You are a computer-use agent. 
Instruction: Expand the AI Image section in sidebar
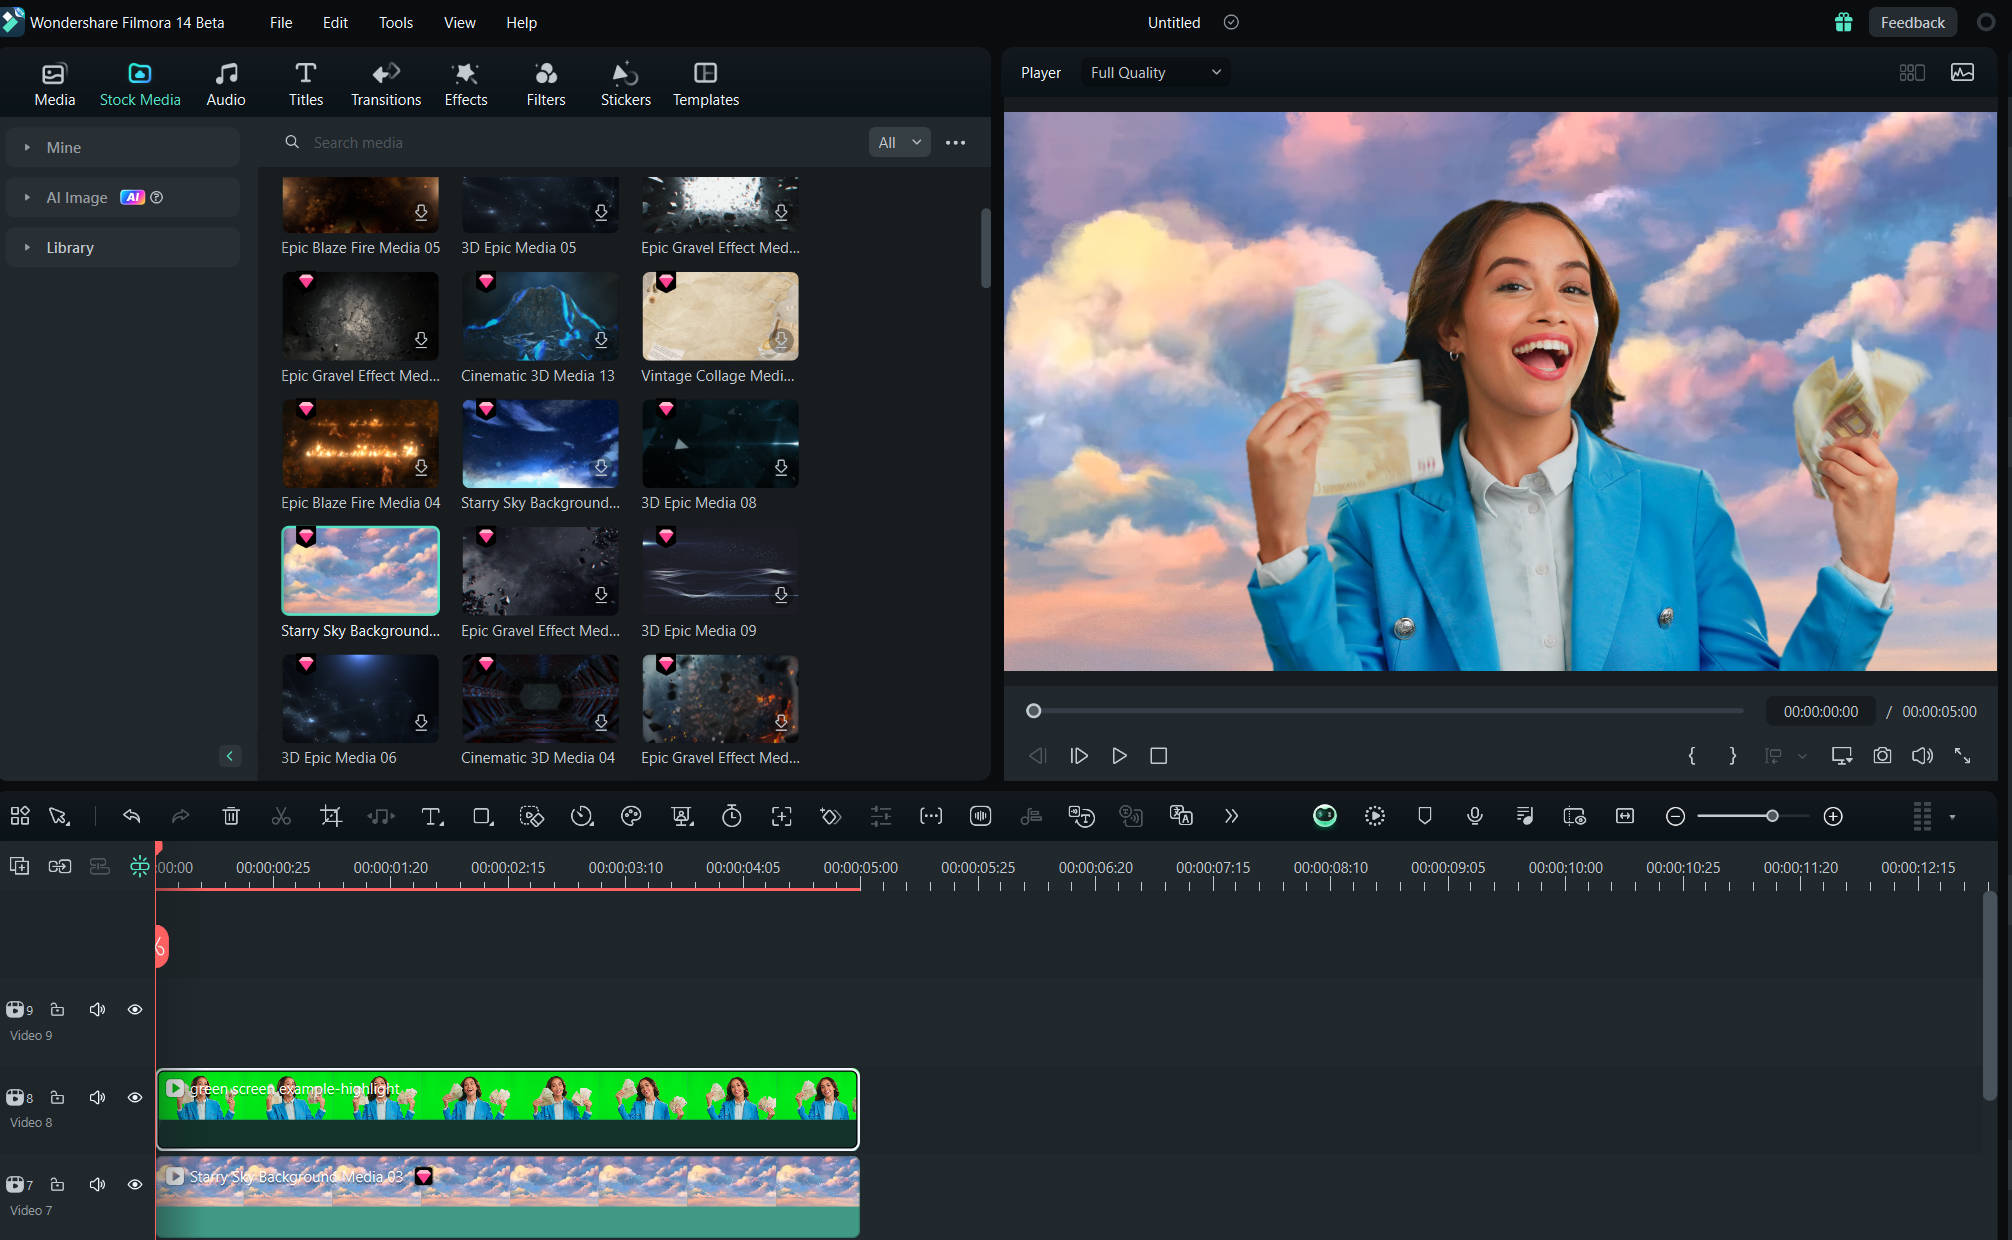(x=27, y=197)
